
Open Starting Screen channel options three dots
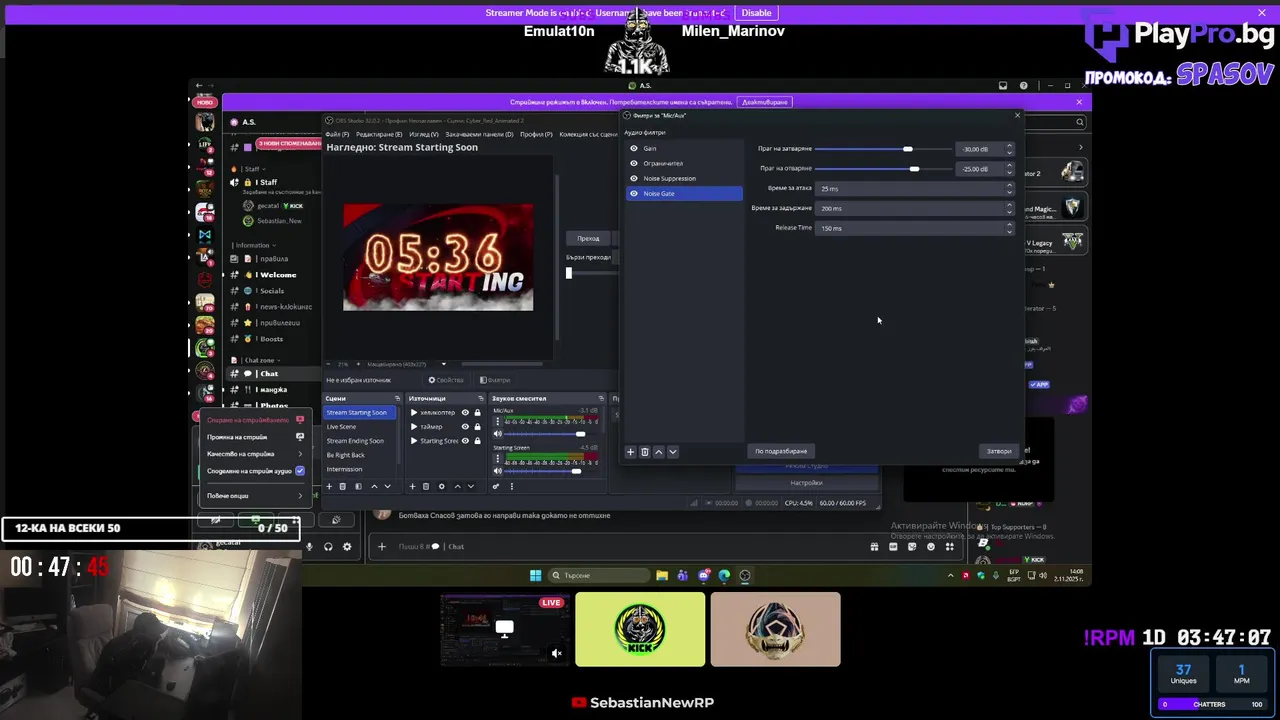pyautogui.click(x=498, y=459)
